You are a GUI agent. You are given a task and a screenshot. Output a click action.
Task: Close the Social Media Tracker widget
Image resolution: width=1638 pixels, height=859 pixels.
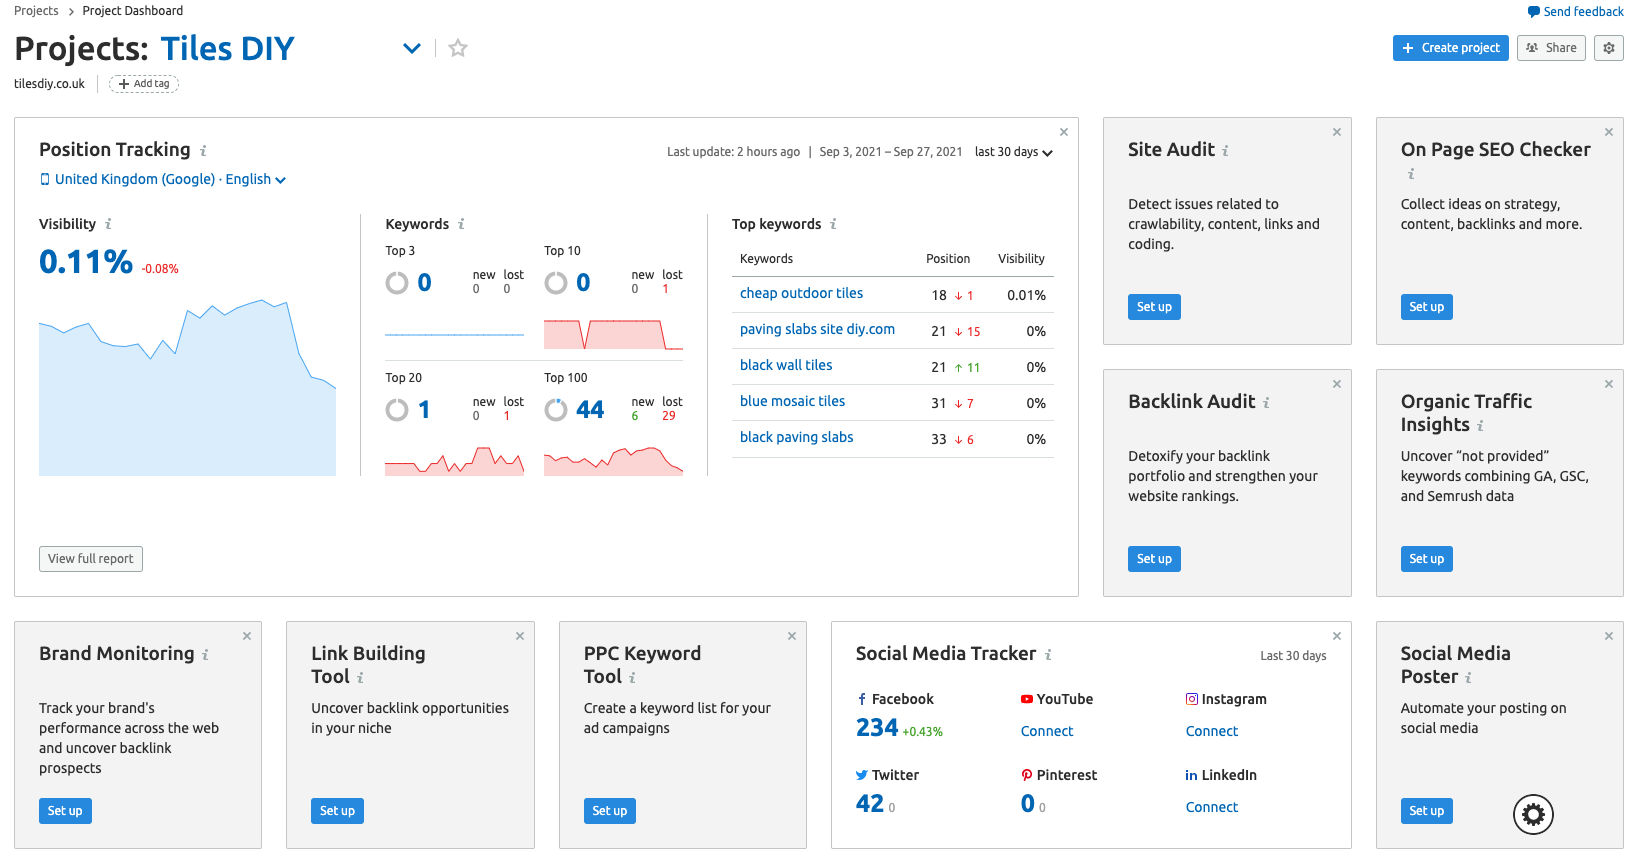[1337, 636]
